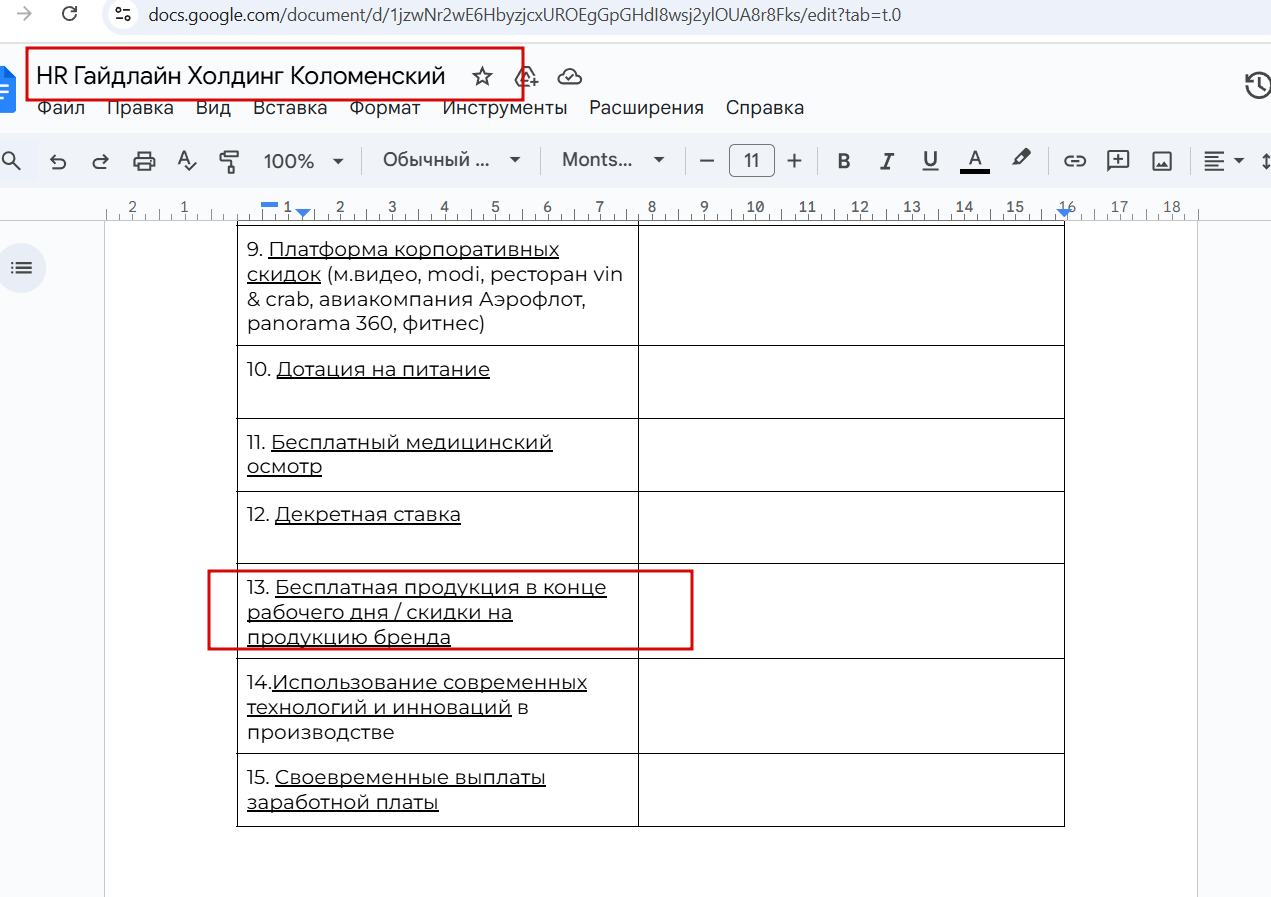Insert an image via toolbar icon
1271x897 pixels.
(1162, 161)
